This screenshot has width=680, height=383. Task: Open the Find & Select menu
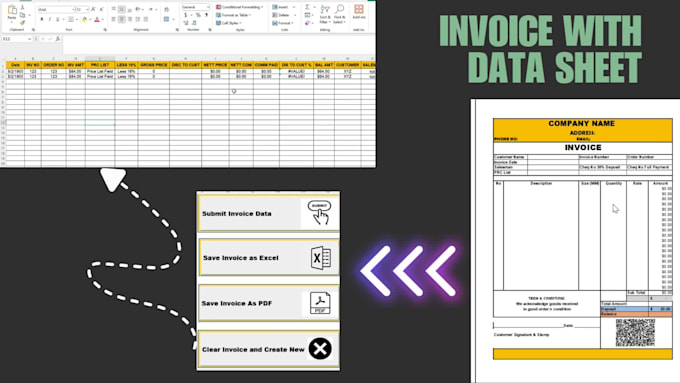[340, 14]
